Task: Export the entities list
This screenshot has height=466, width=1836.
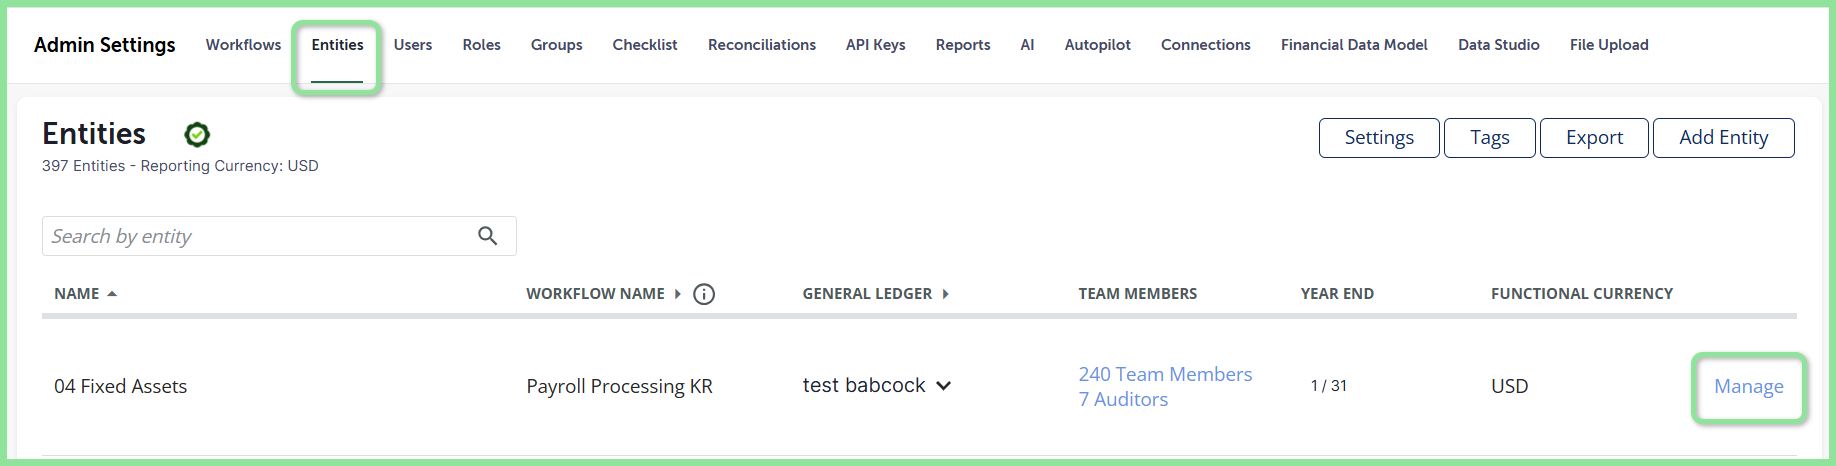Action: coord(1594,138)
